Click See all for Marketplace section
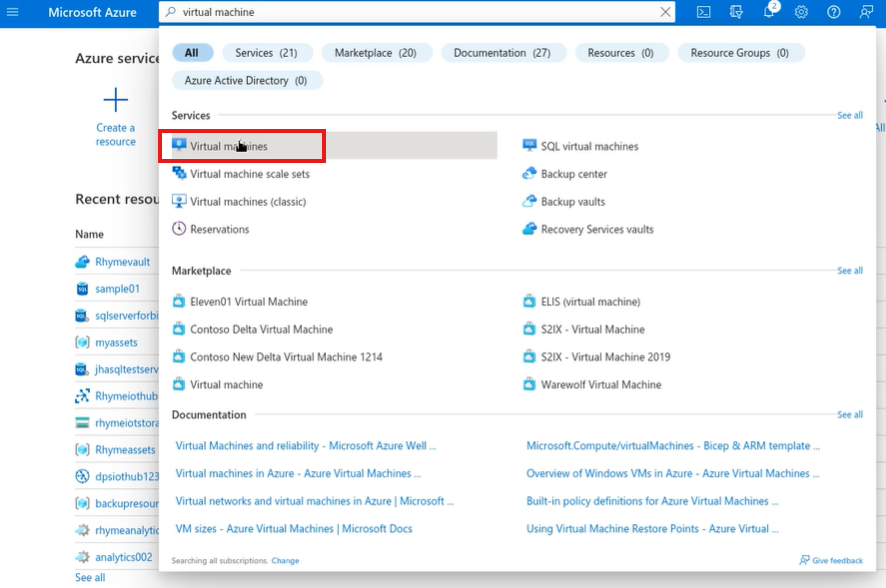 point(850,271)
